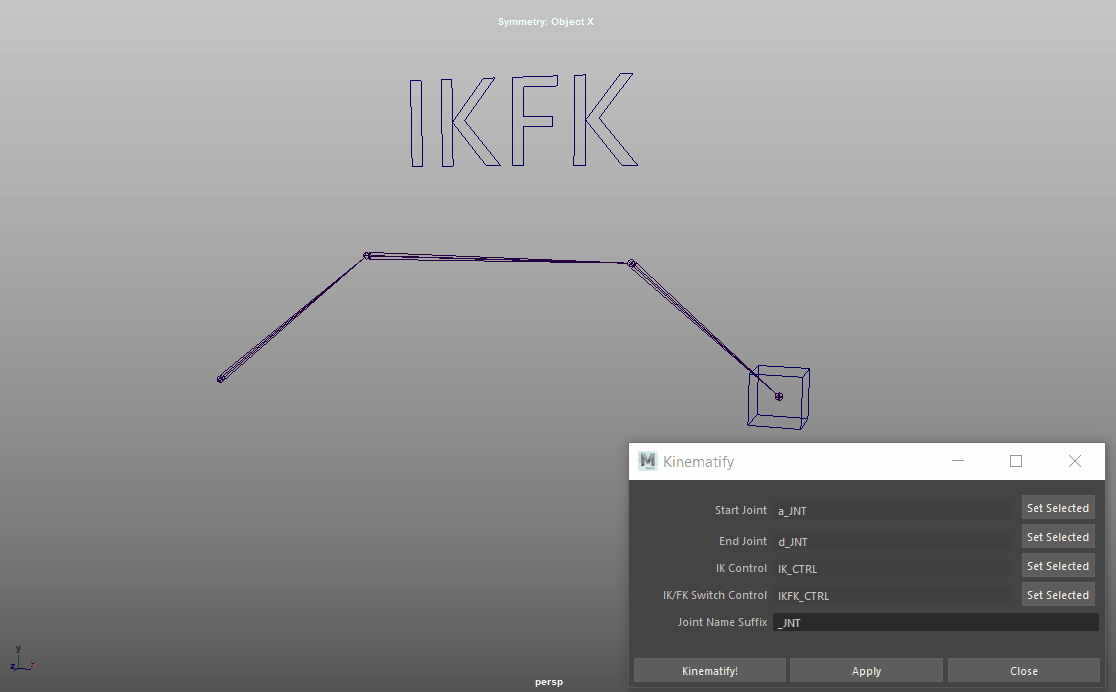This screenshot has width=1116, height=692.
Task: Set Selected for End Joint
Action: tap(1058, 537)
